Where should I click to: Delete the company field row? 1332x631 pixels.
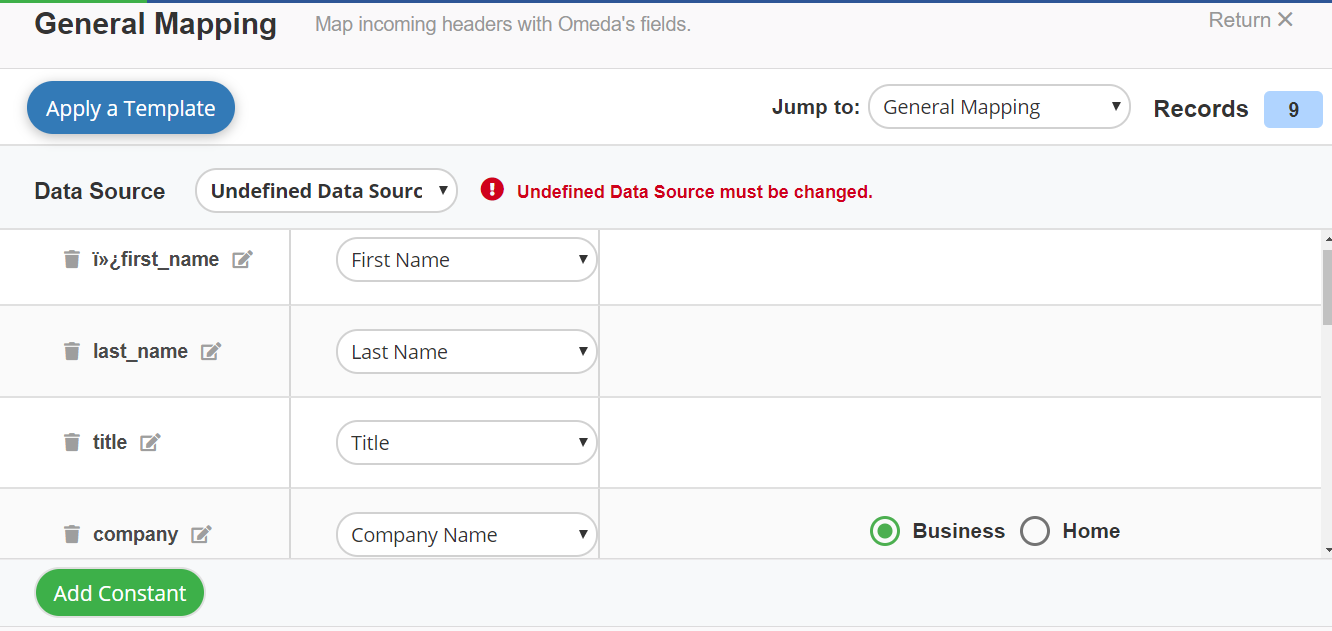coord(72,534)
